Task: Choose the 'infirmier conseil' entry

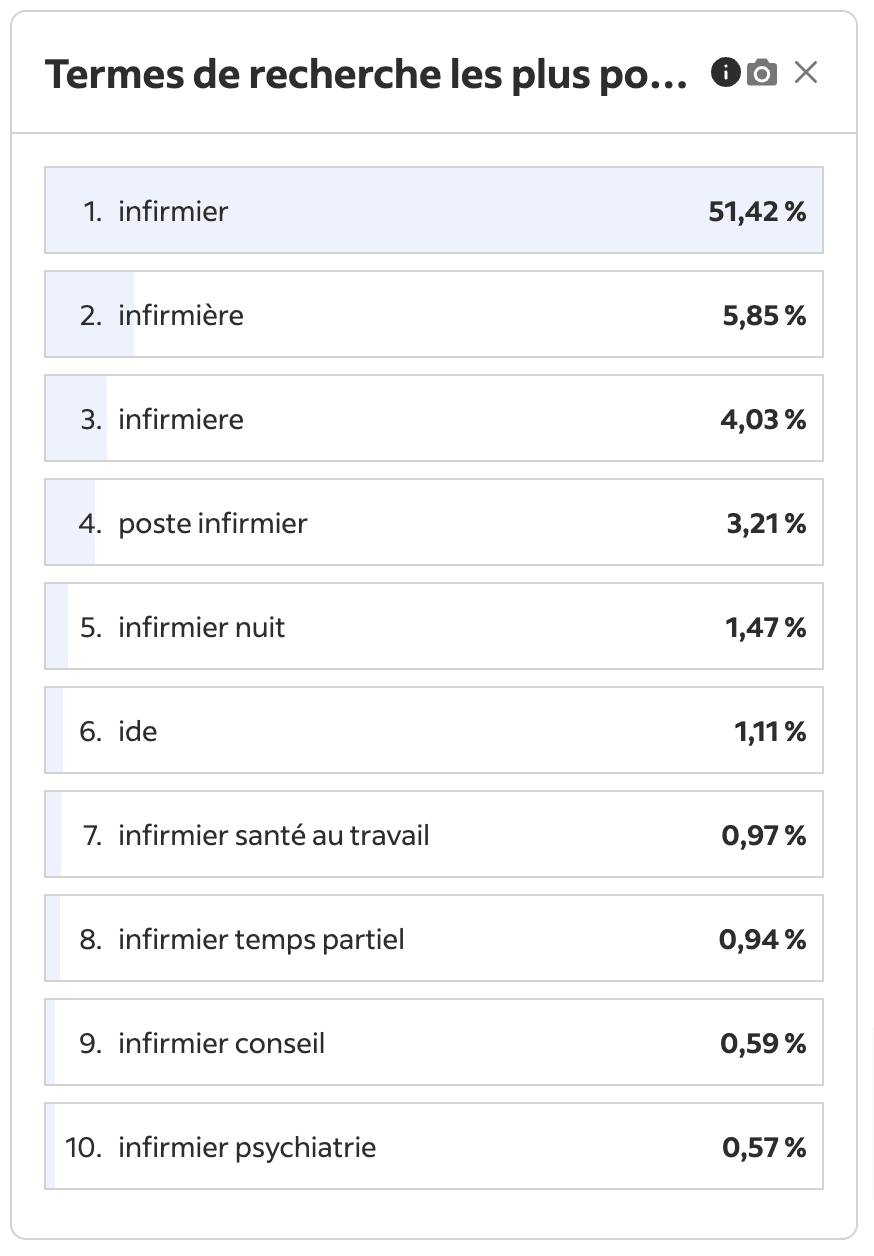Action: 434,1042
